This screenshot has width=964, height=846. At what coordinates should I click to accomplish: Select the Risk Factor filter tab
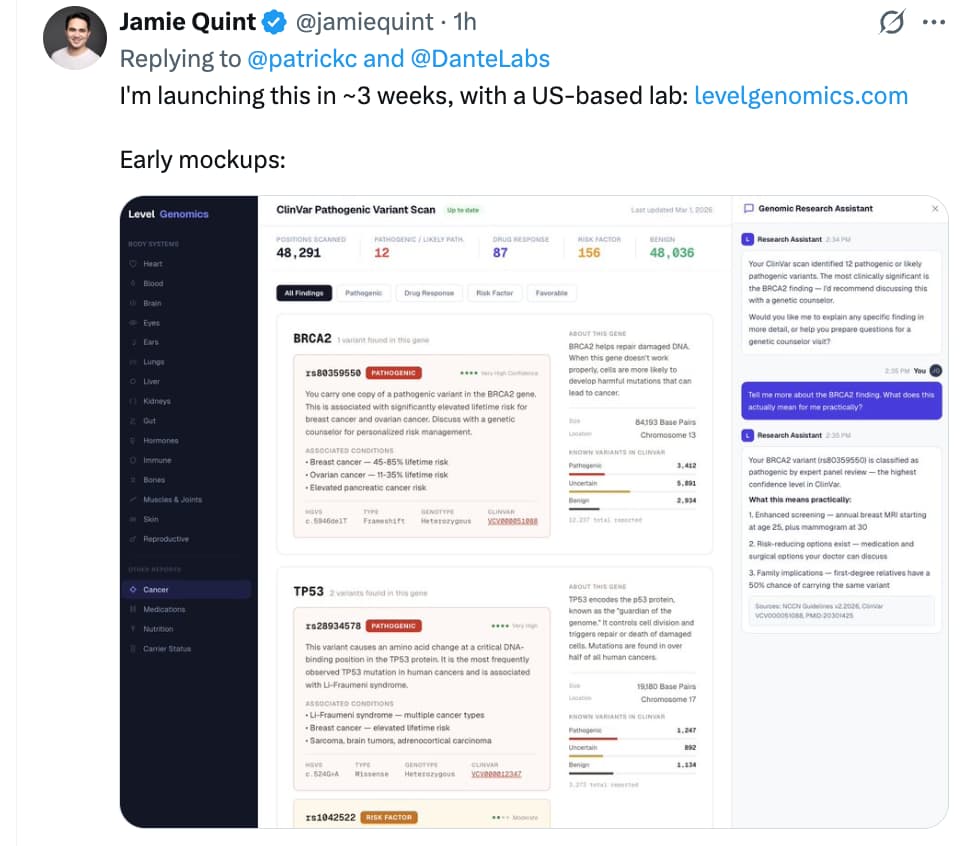coord(494,293)
